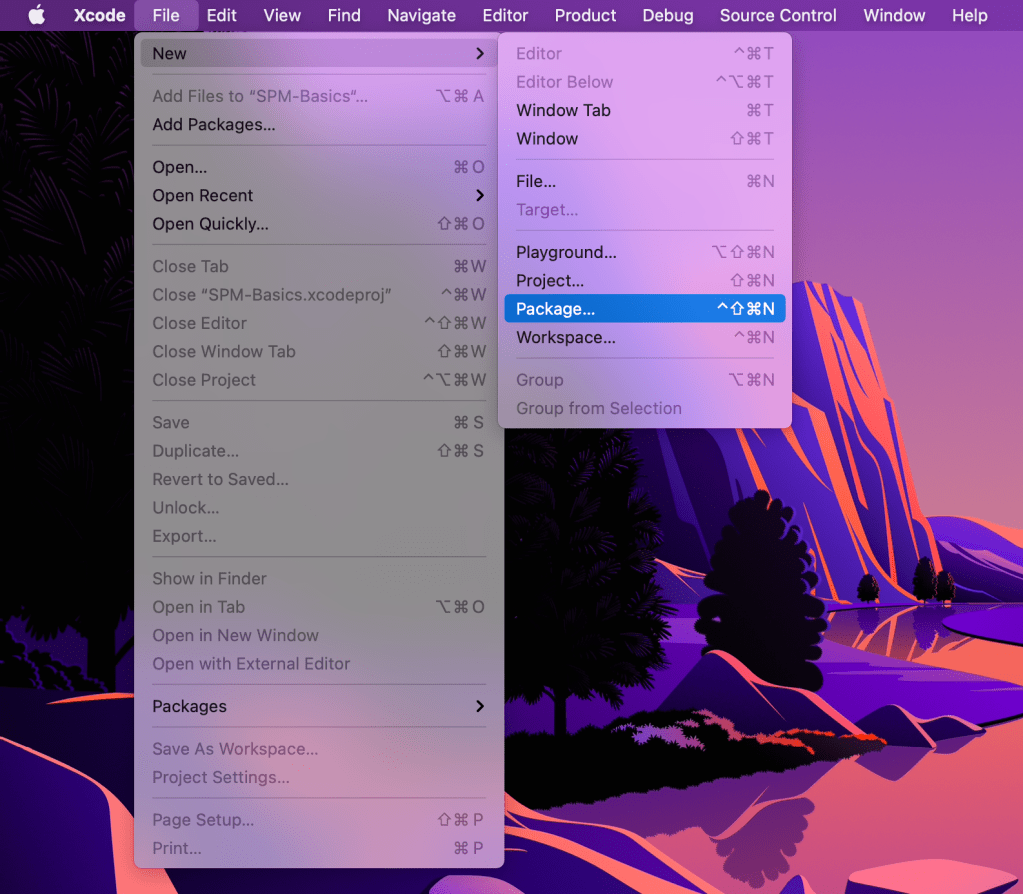
Task: Click Open... in the File menu
Action: point(180,167)
